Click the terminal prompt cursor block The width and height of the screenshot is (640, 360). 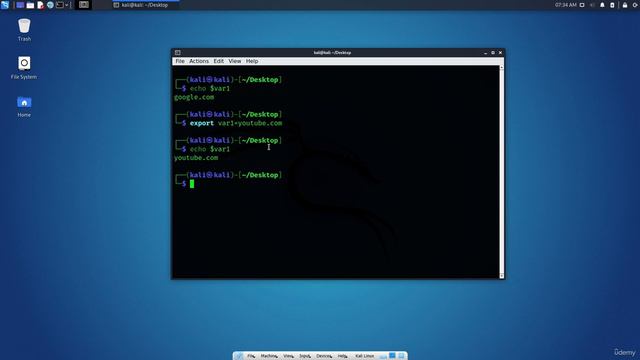click(x=192, y=184)
